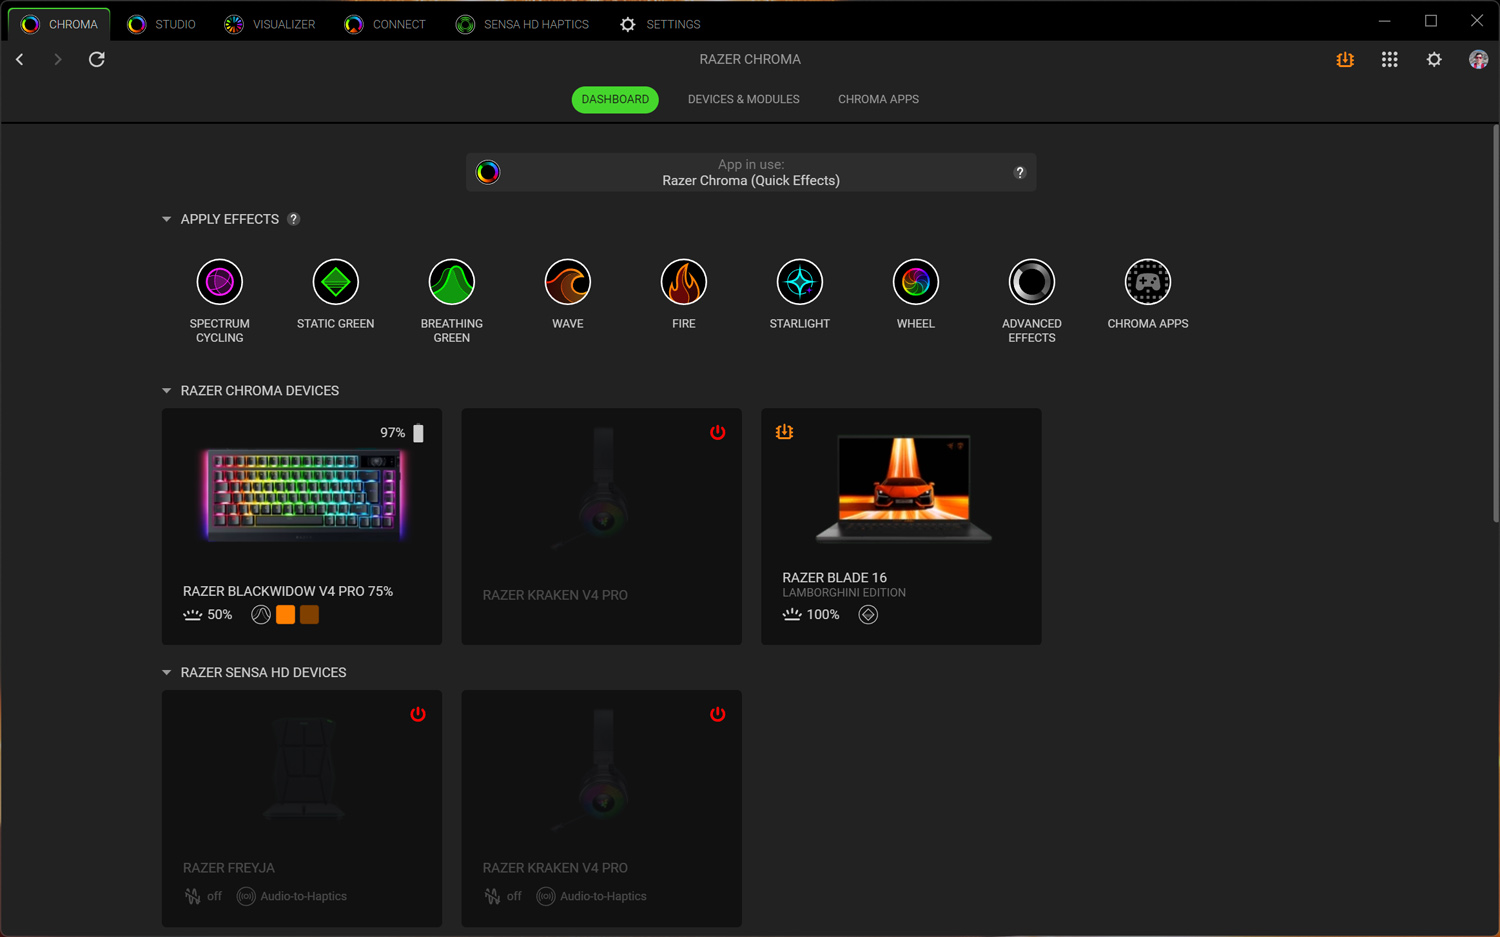Click the Razer Blade 16 device name
The height and width of the screenshot is (937, 1500).
pos(835,577)
